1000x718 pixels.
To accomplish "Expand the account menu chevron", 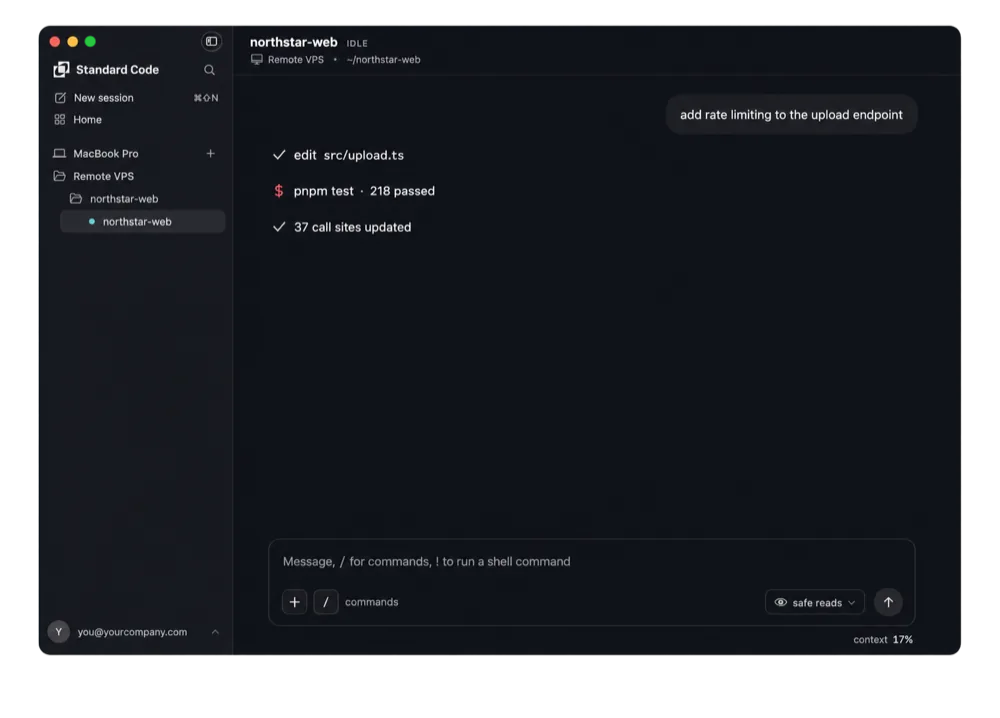I will click(x=215, y=632).
